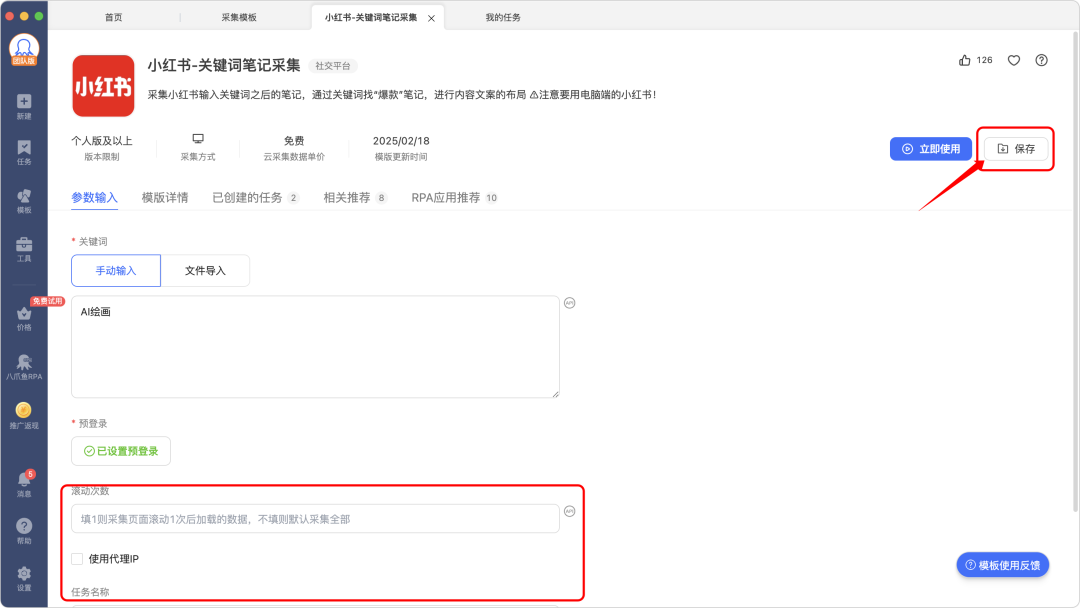
Task: Click the 小红书 red logo thumbnail
Action: (103, 86)
